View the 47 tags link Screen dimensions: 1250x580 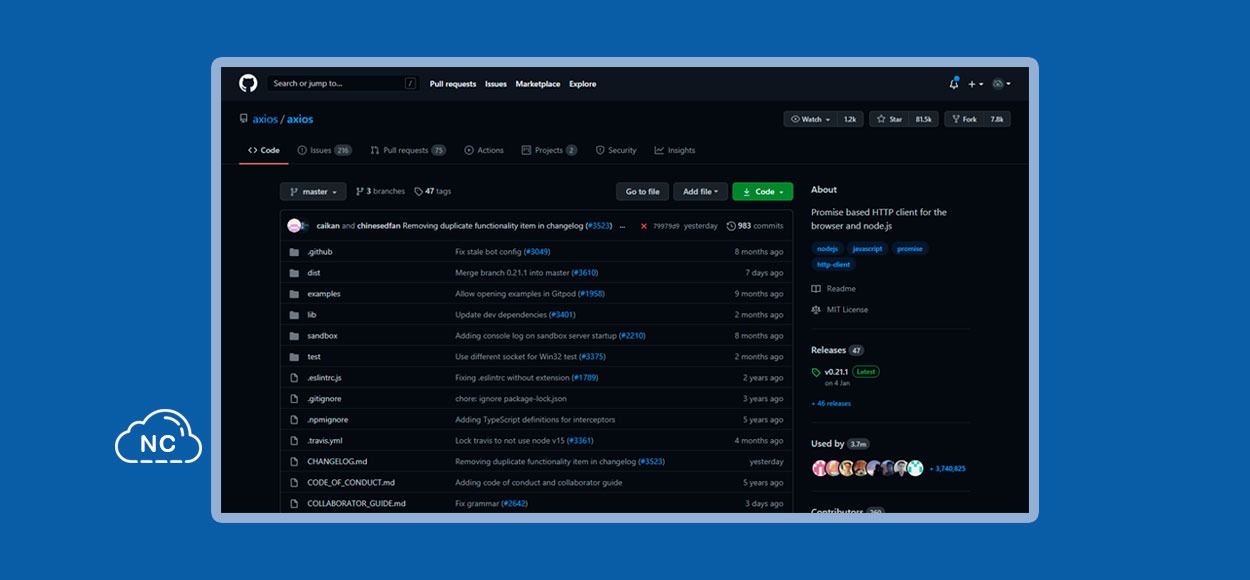tap(433, 191)
